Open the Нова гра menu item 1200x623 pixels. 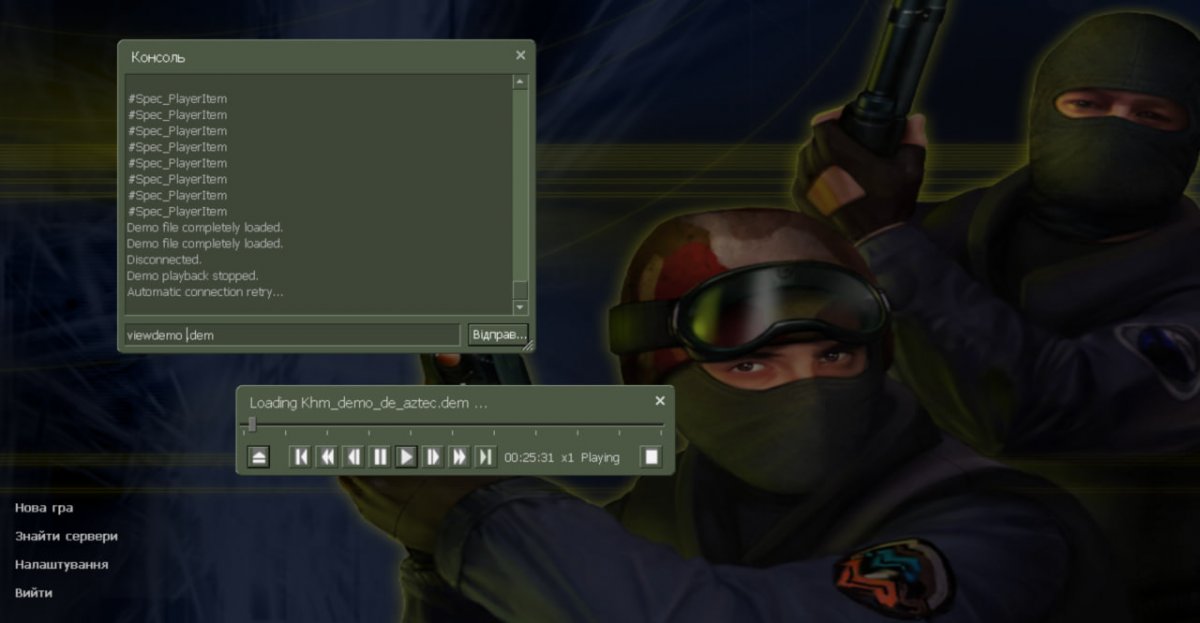tap(44, 508)
